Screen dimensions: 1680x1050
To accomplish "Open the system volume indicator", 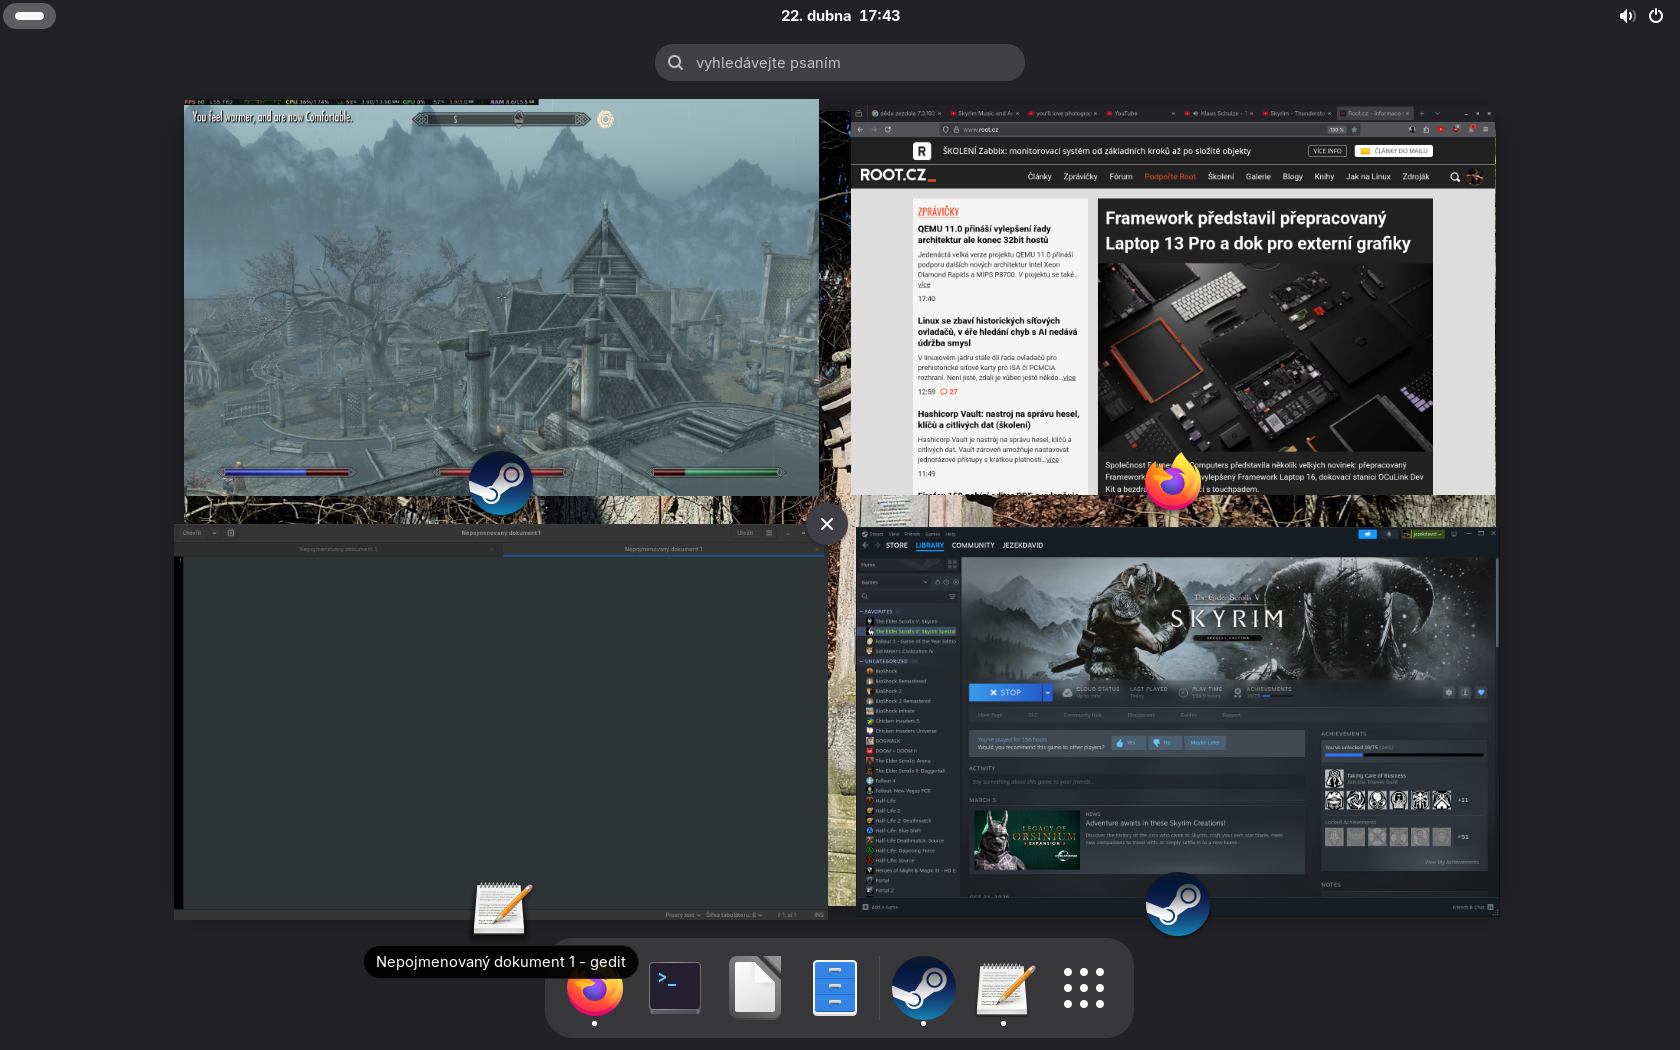I will point(1627,16).
